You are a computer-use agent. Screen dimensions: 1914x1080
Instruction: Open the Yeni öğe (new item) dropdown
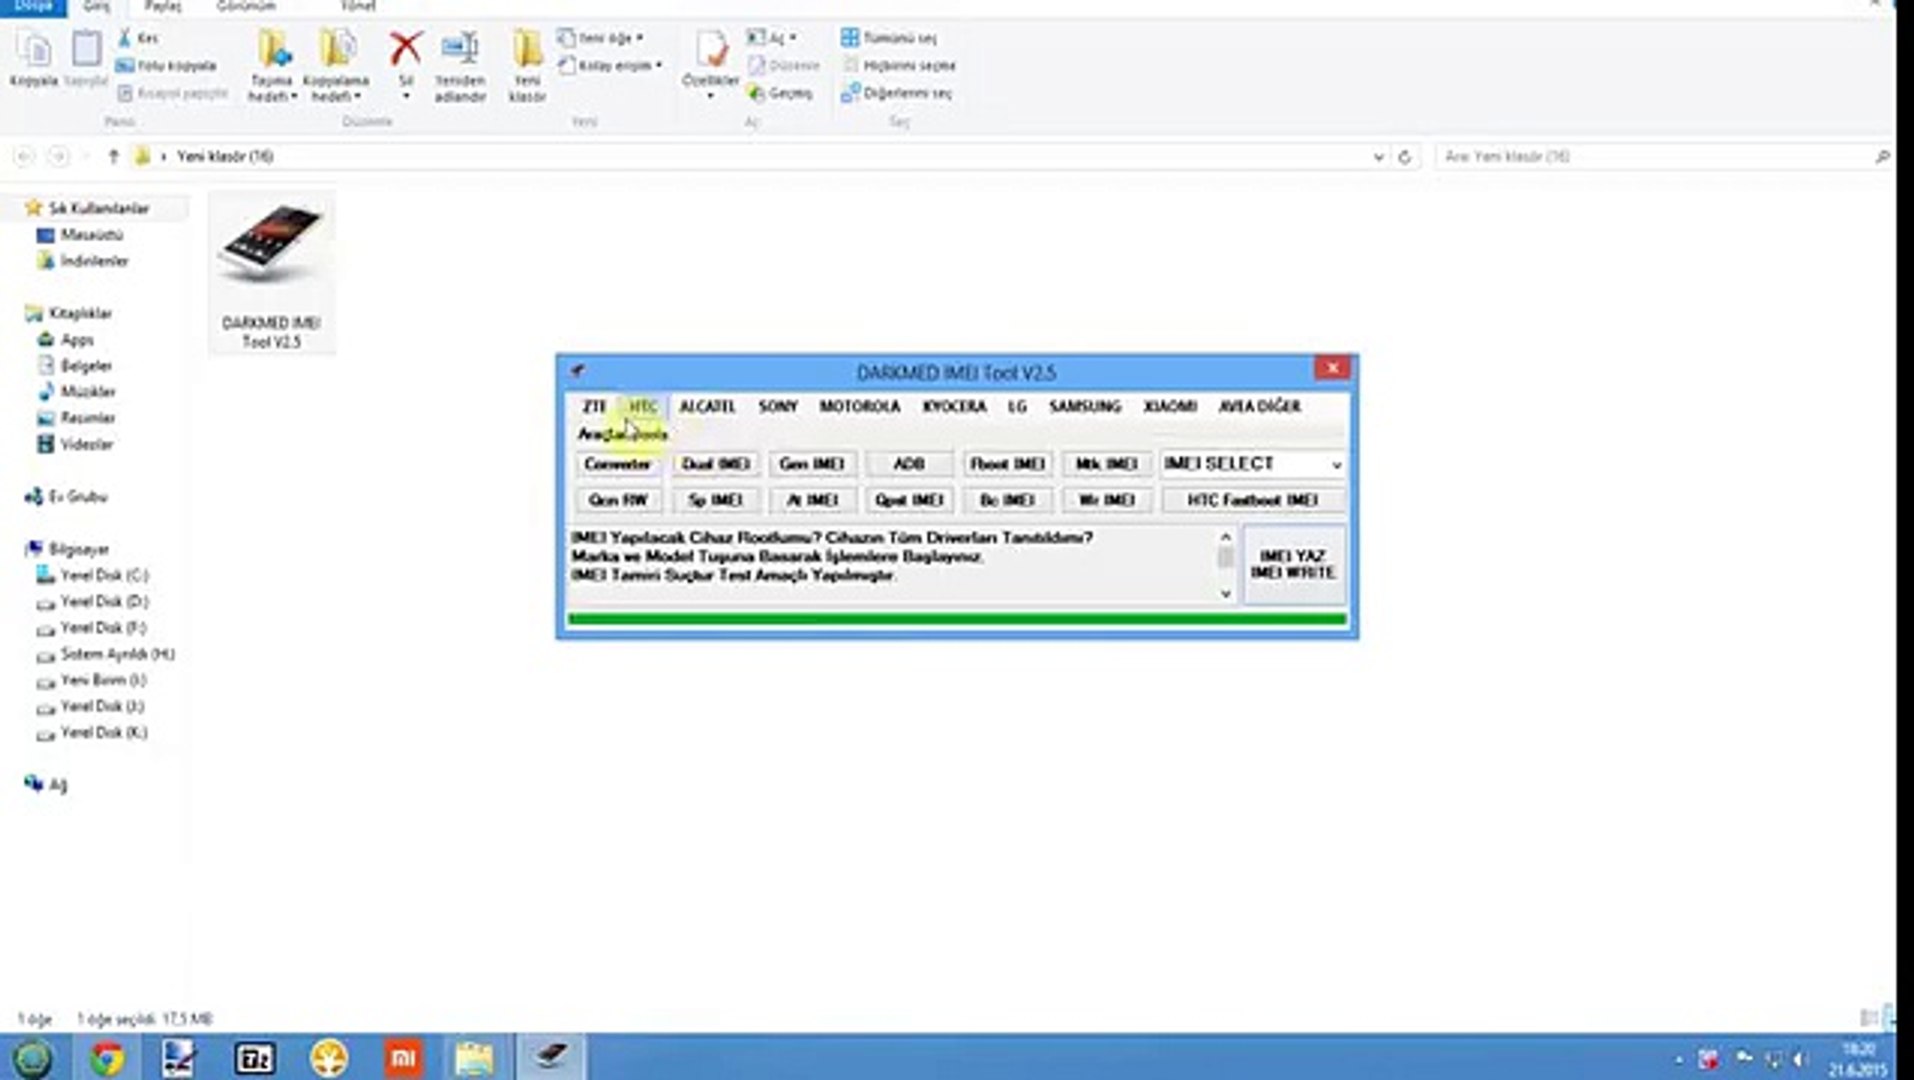point(600,38)
